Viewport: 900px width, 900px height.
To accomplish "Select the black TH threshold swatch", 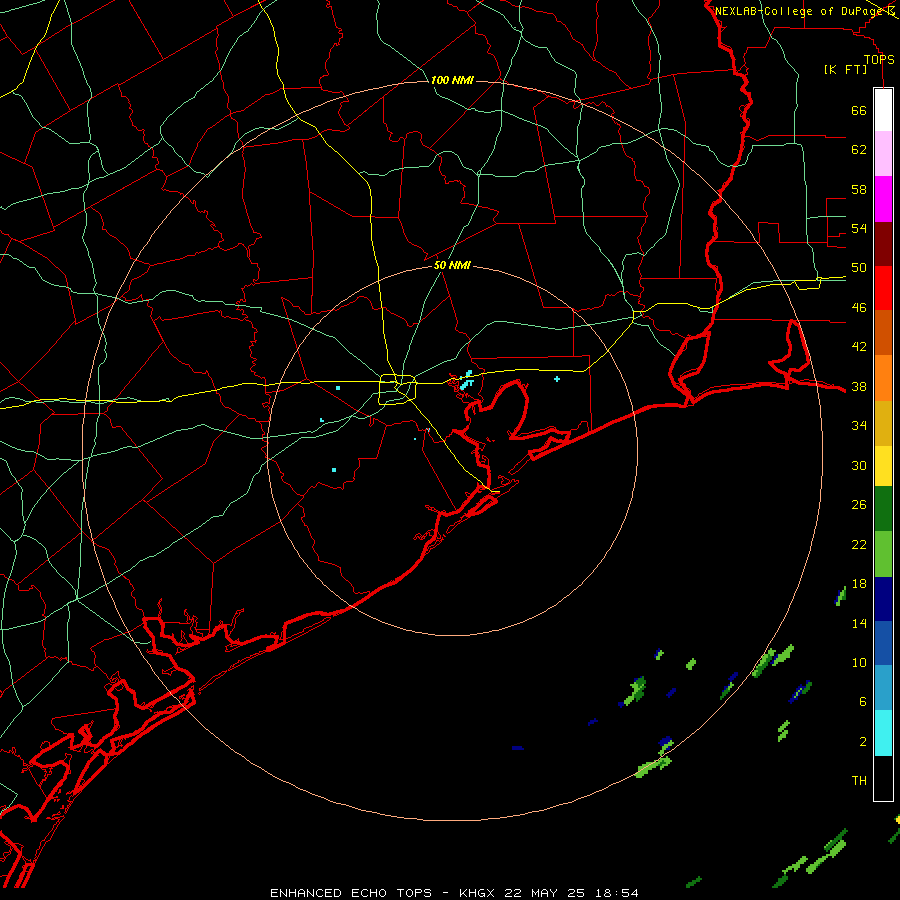I will pos(883,778).
